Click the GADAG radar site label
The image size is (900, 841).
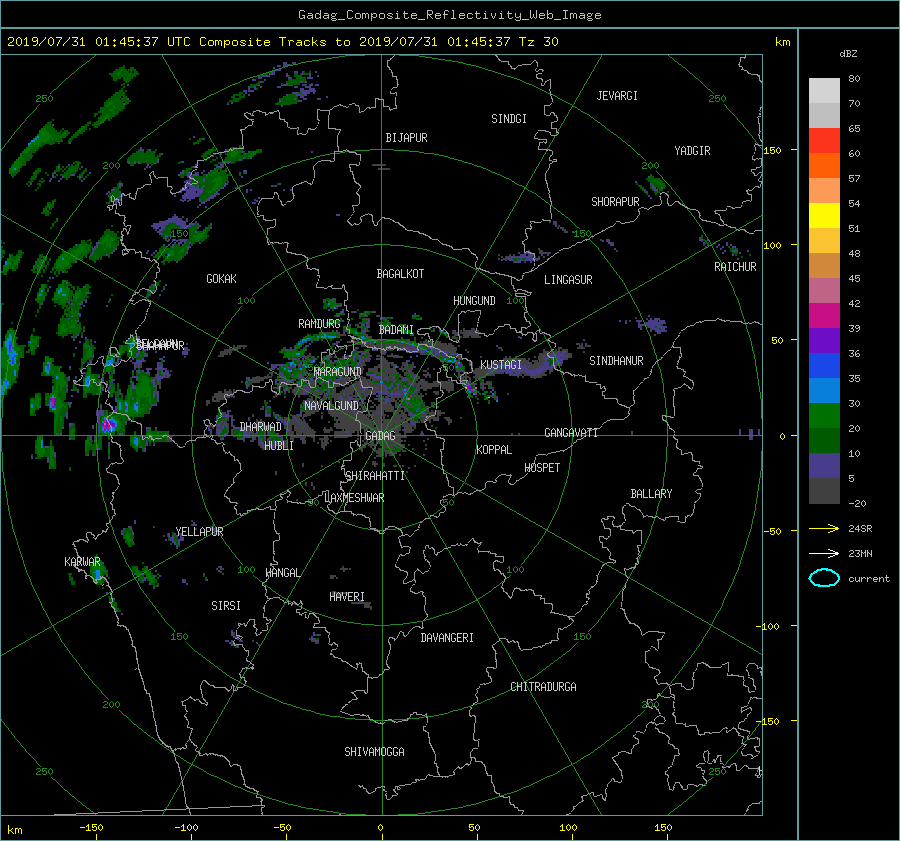click(x=380, y=436)
